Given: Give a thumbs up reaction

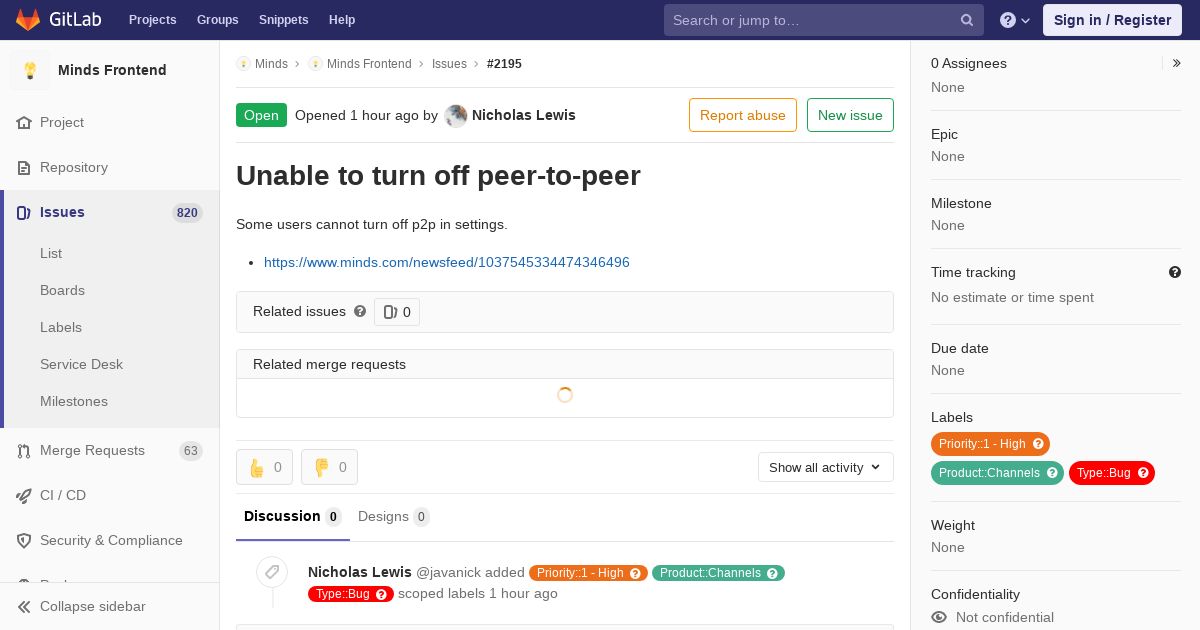Looking at the screenshot, I should (265, 467).
